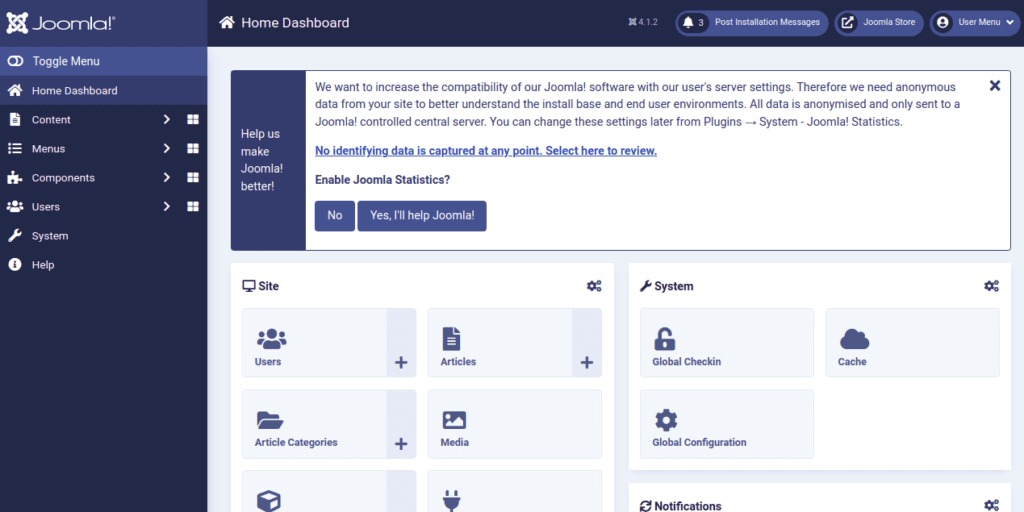Dismiss the statistics notice with X
The height and width of the screenshot is (512, 1024).
(995, 86)
